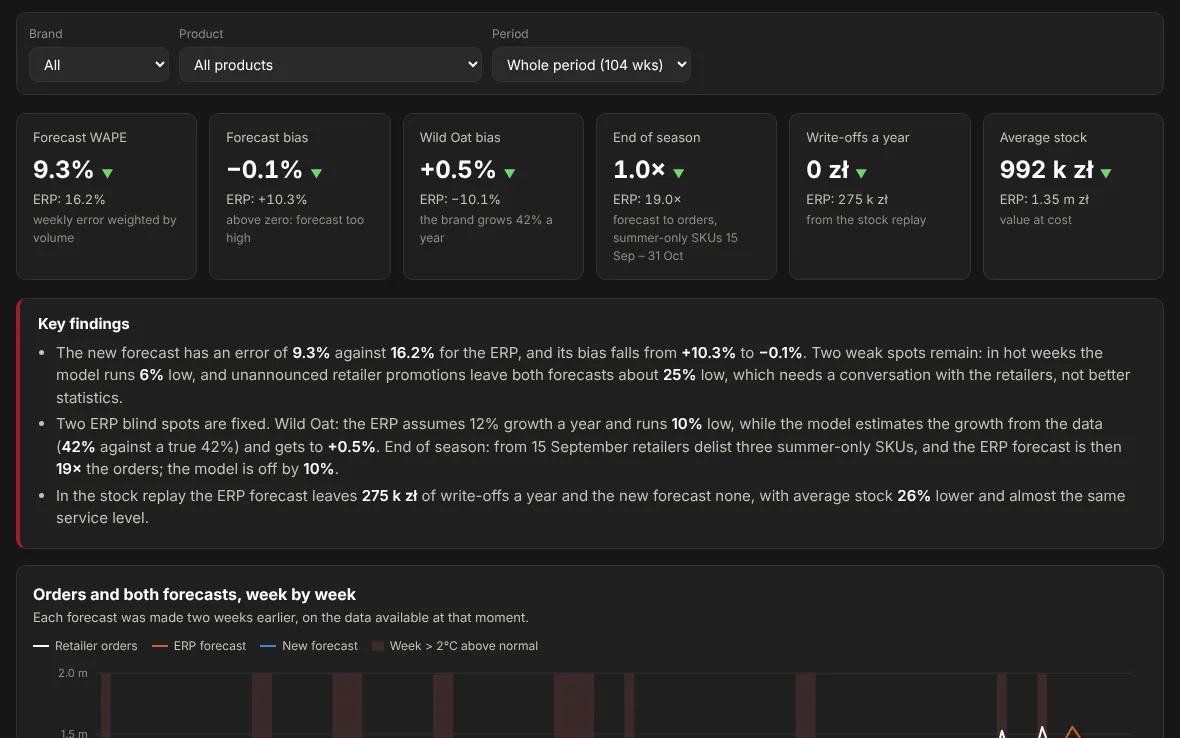The height and width of the screenshot is (738, 1180).
Task: Click the New forecast legend line marker
Action: [268, 645]
